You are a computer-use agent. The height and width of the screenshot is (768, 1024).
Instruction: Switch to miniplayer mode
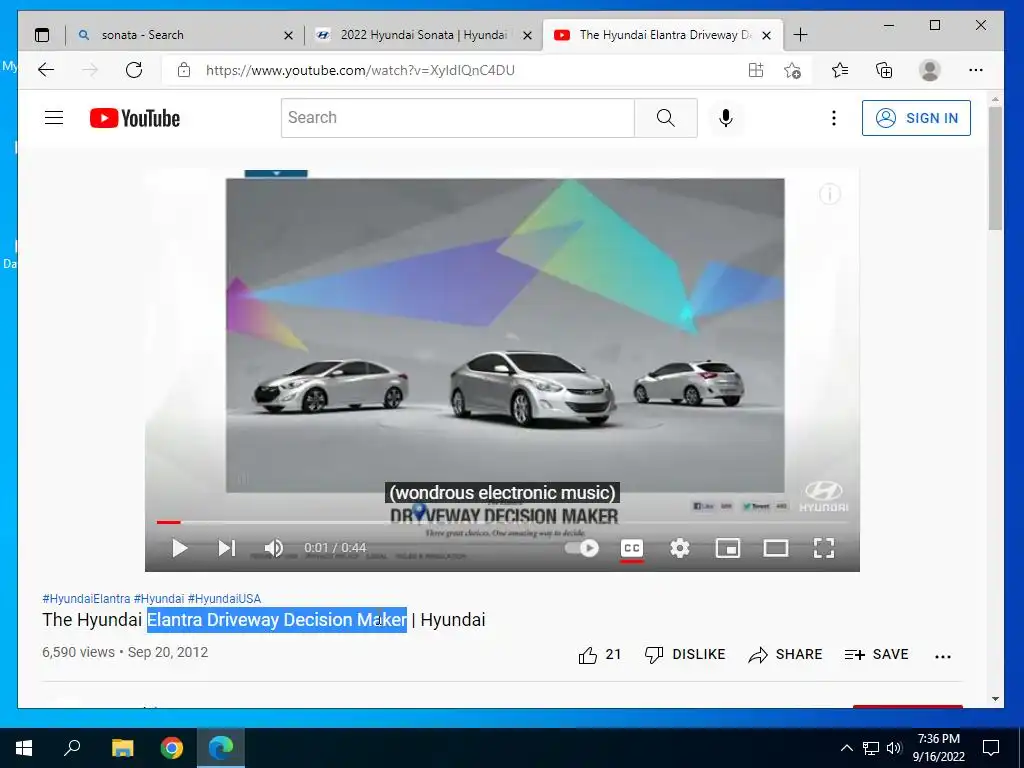(728, 548)
